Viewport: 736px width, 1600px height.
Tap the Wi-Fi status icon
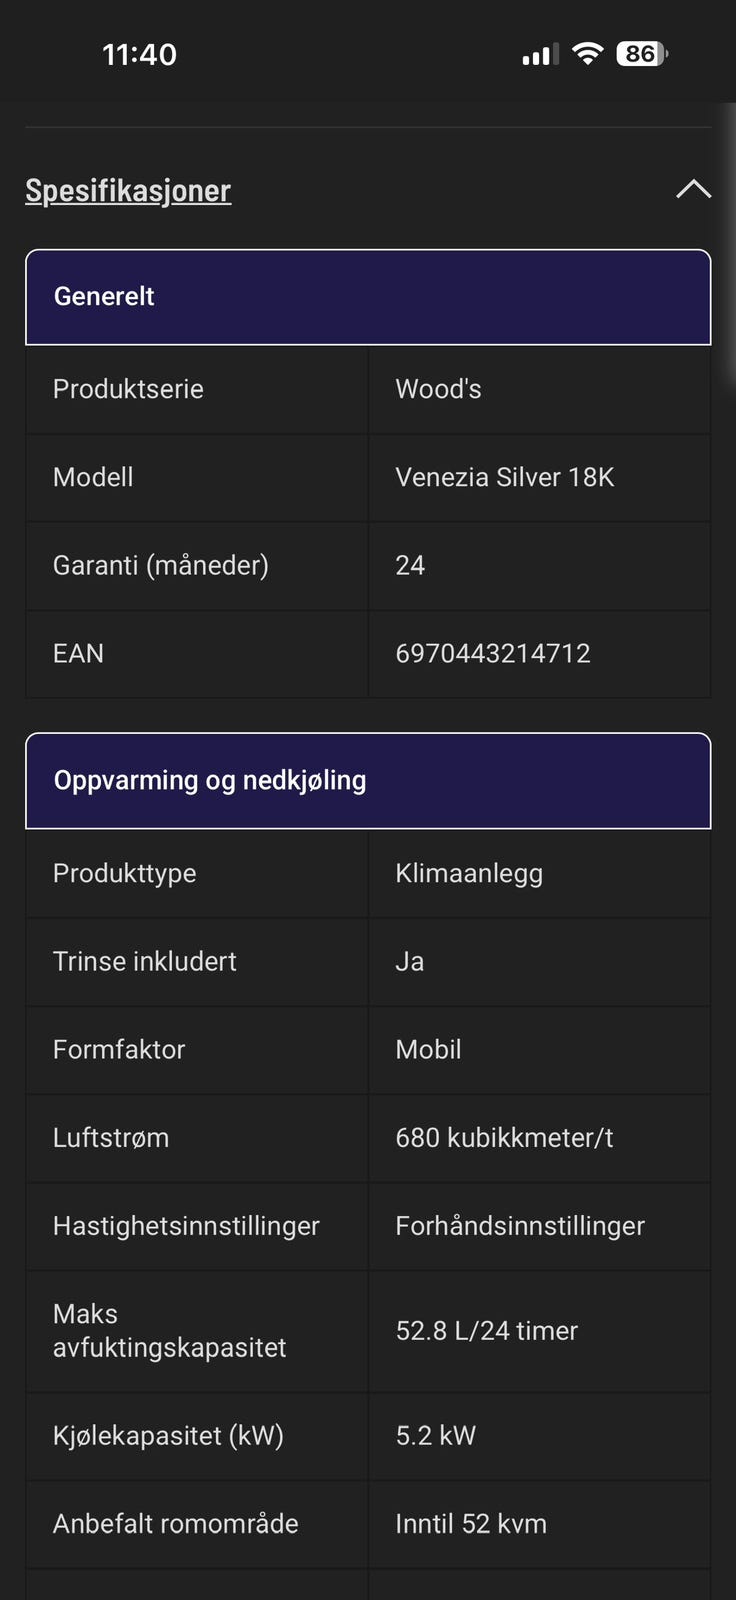tap(588, 54)
